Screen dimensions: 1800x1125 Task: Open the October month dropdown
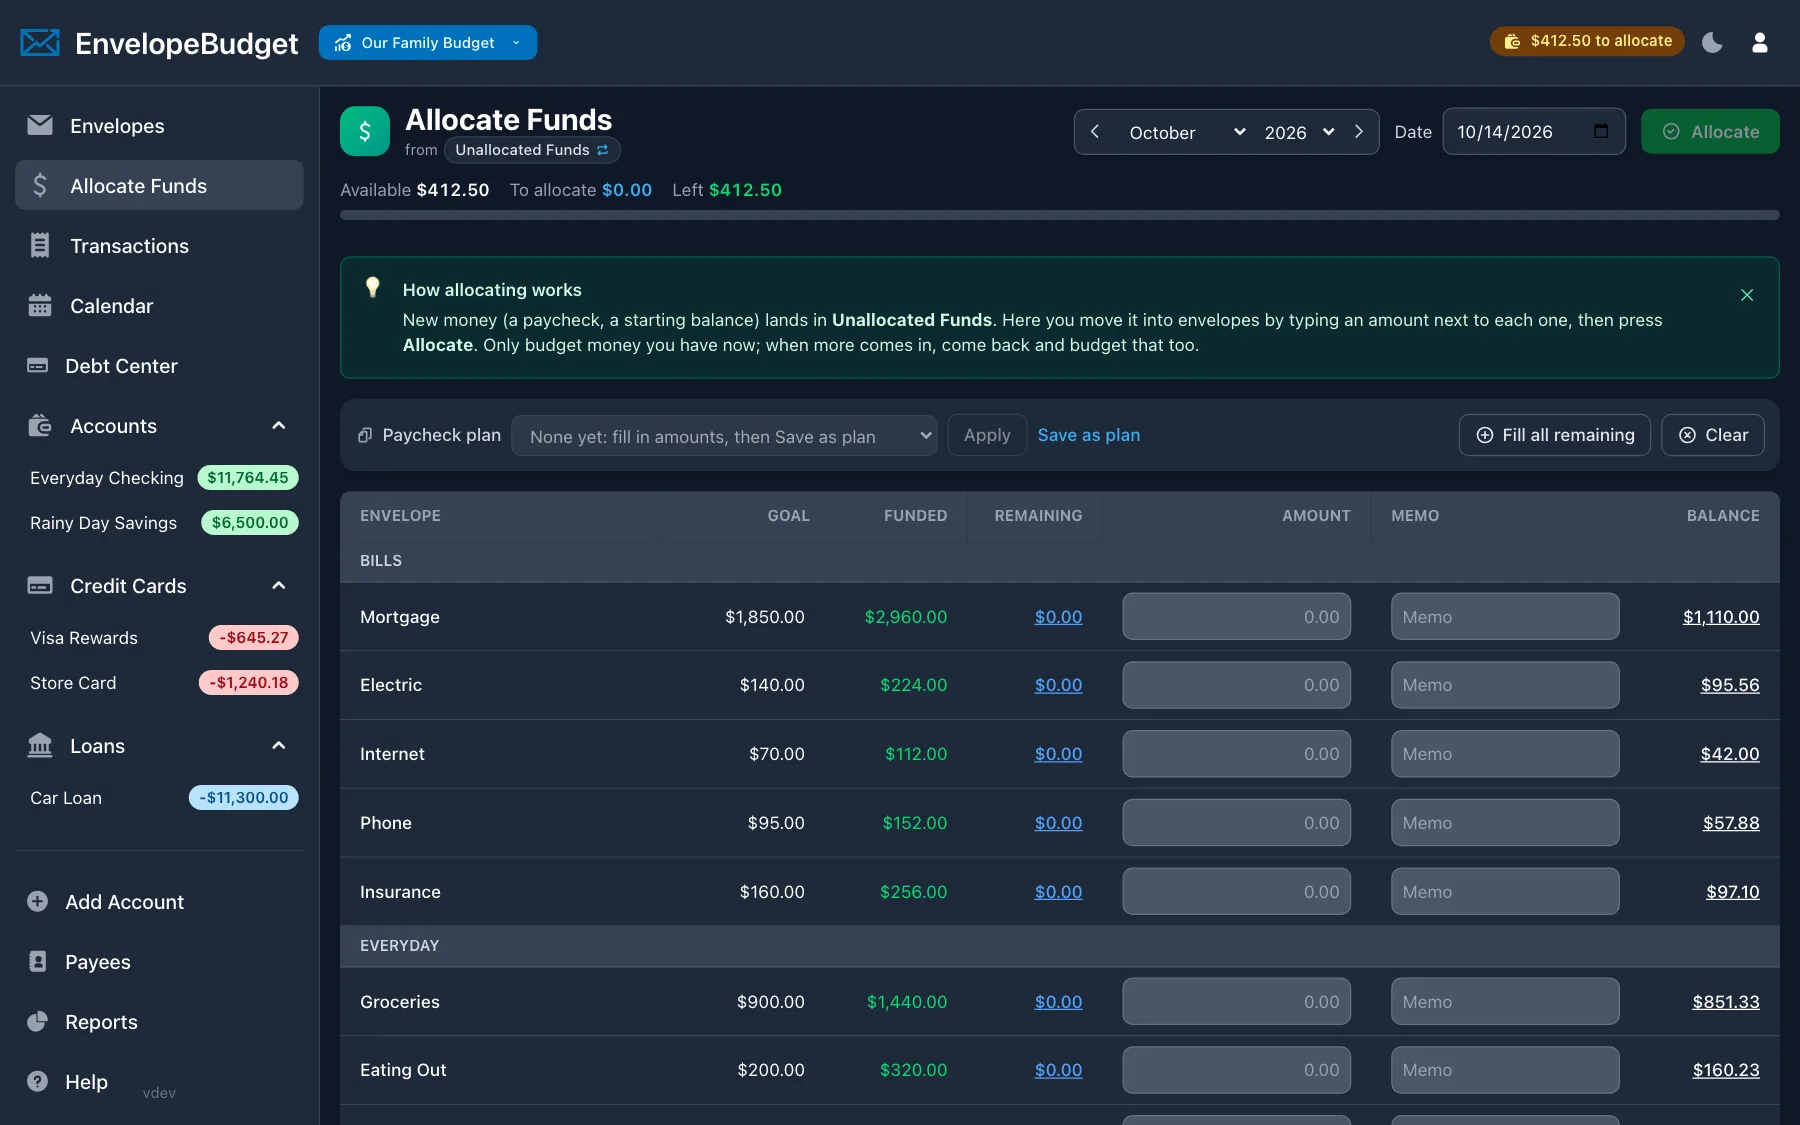pyautogui.click(x=1187, y=132)
